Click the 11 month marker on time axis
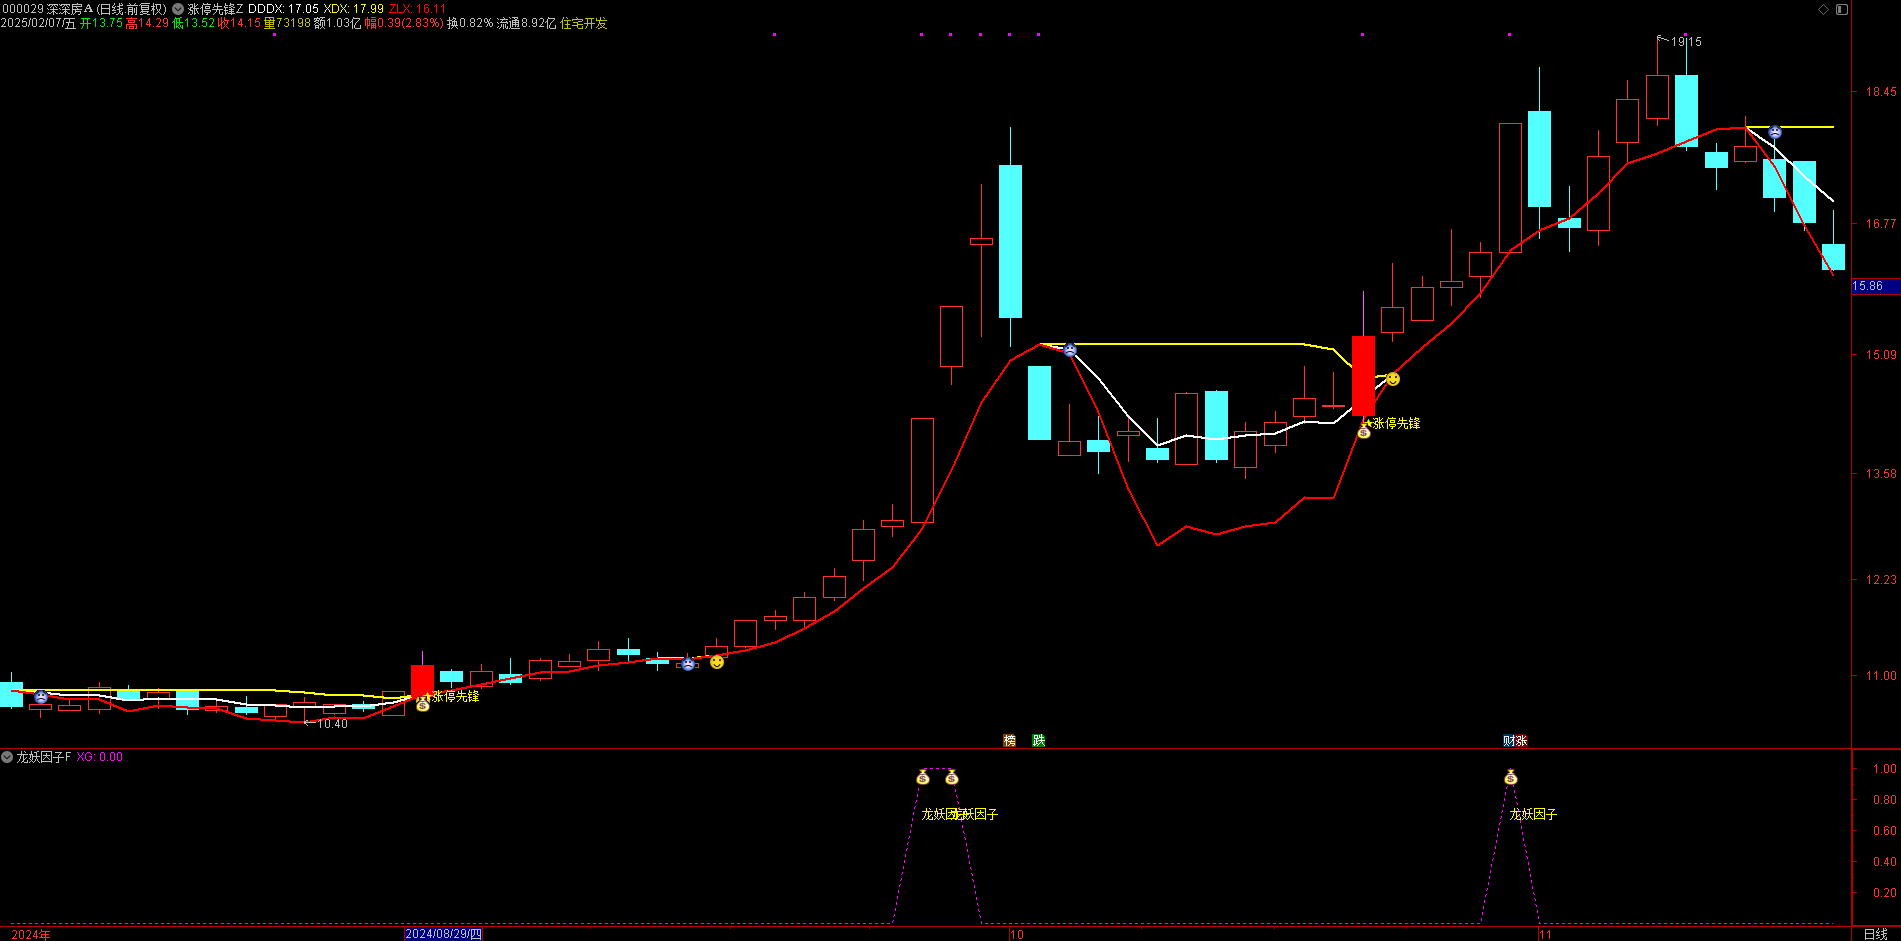Screen dimensions: 1901x941 [1545, 934]
